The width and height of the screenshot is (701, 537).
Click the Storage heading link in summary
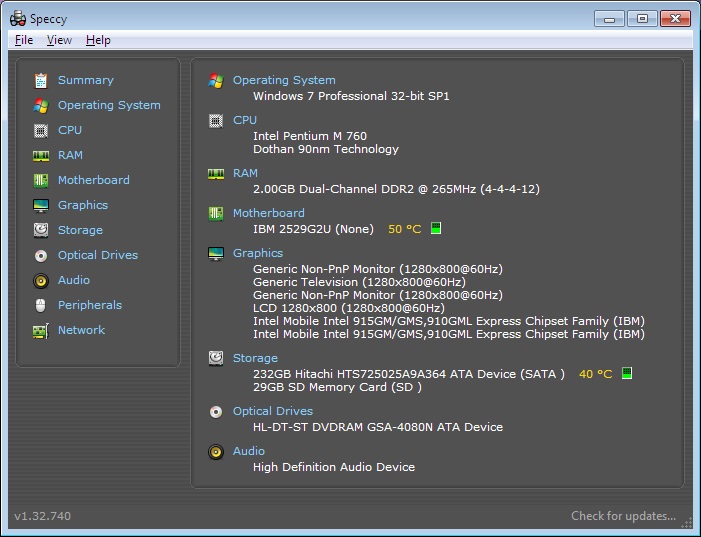point(255,358)
